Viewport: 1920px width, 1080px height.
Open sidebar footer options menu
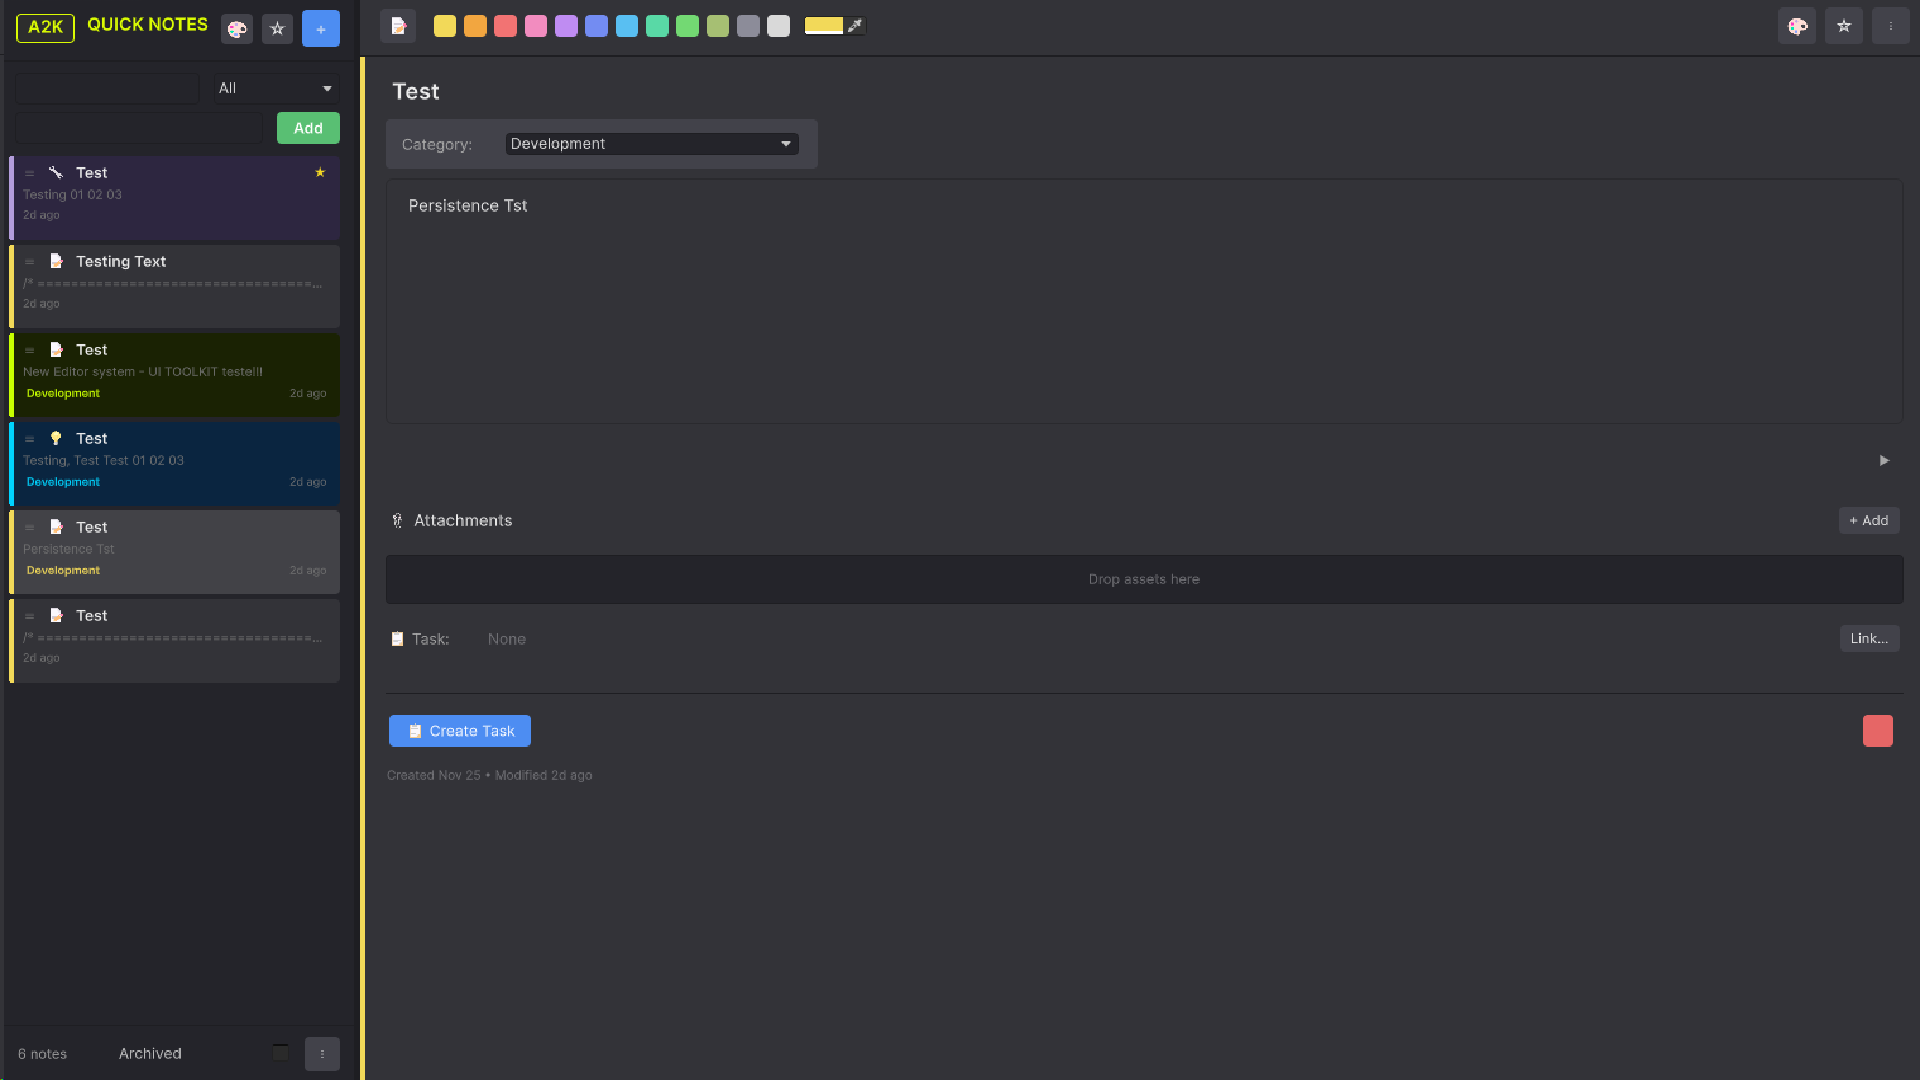pyautogui.click(x=322, y=1053)
